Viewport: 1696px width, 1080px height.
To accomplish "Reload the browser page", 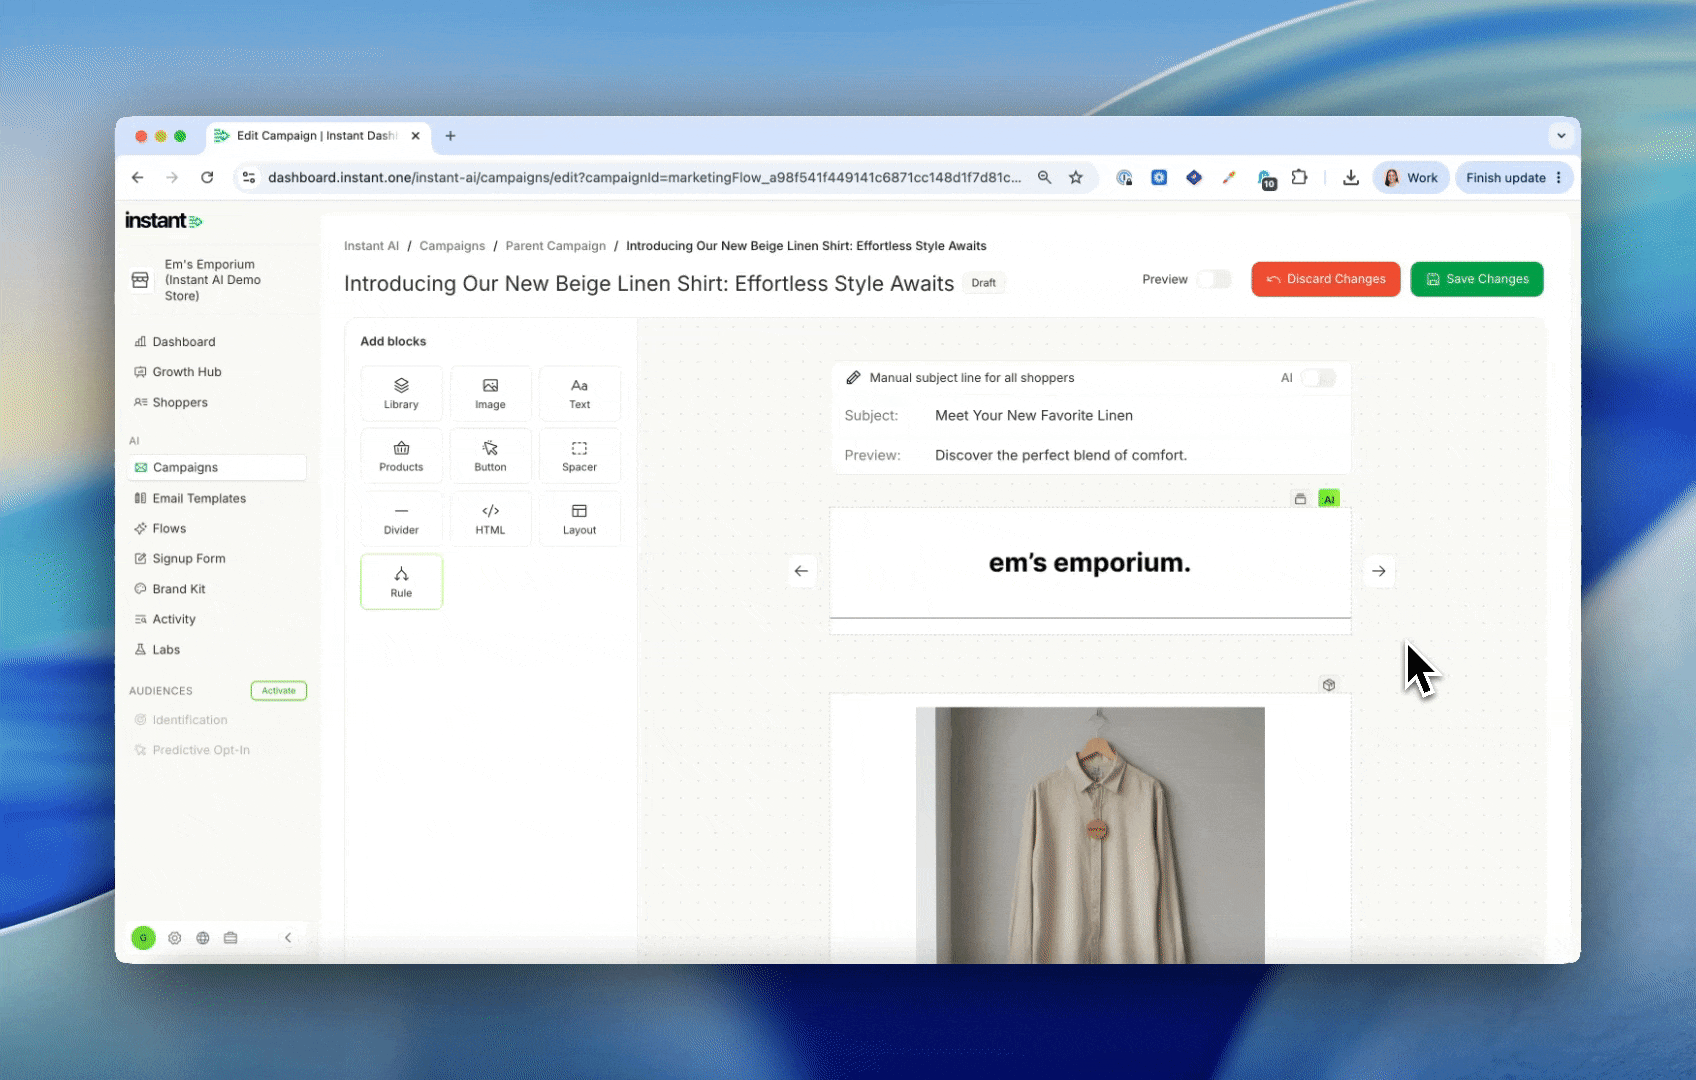I will pos(207,178).
